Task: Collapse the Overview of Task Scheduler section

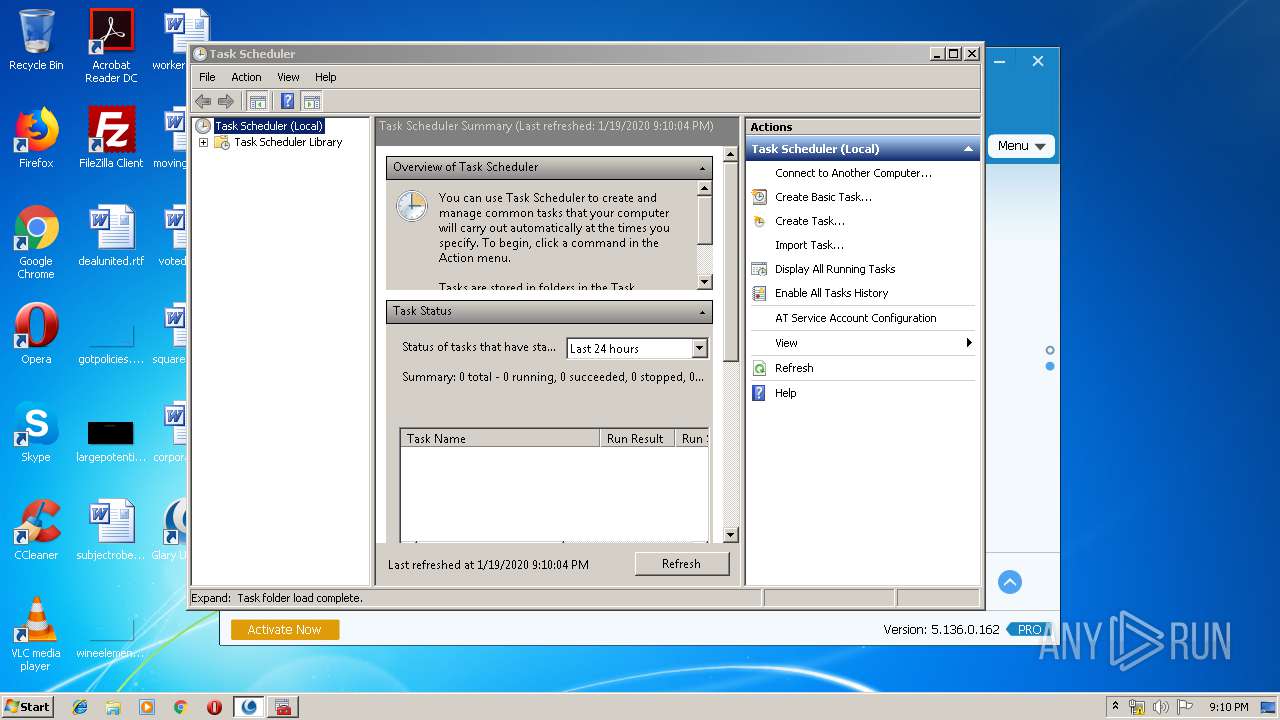Action: coord(703,168)
